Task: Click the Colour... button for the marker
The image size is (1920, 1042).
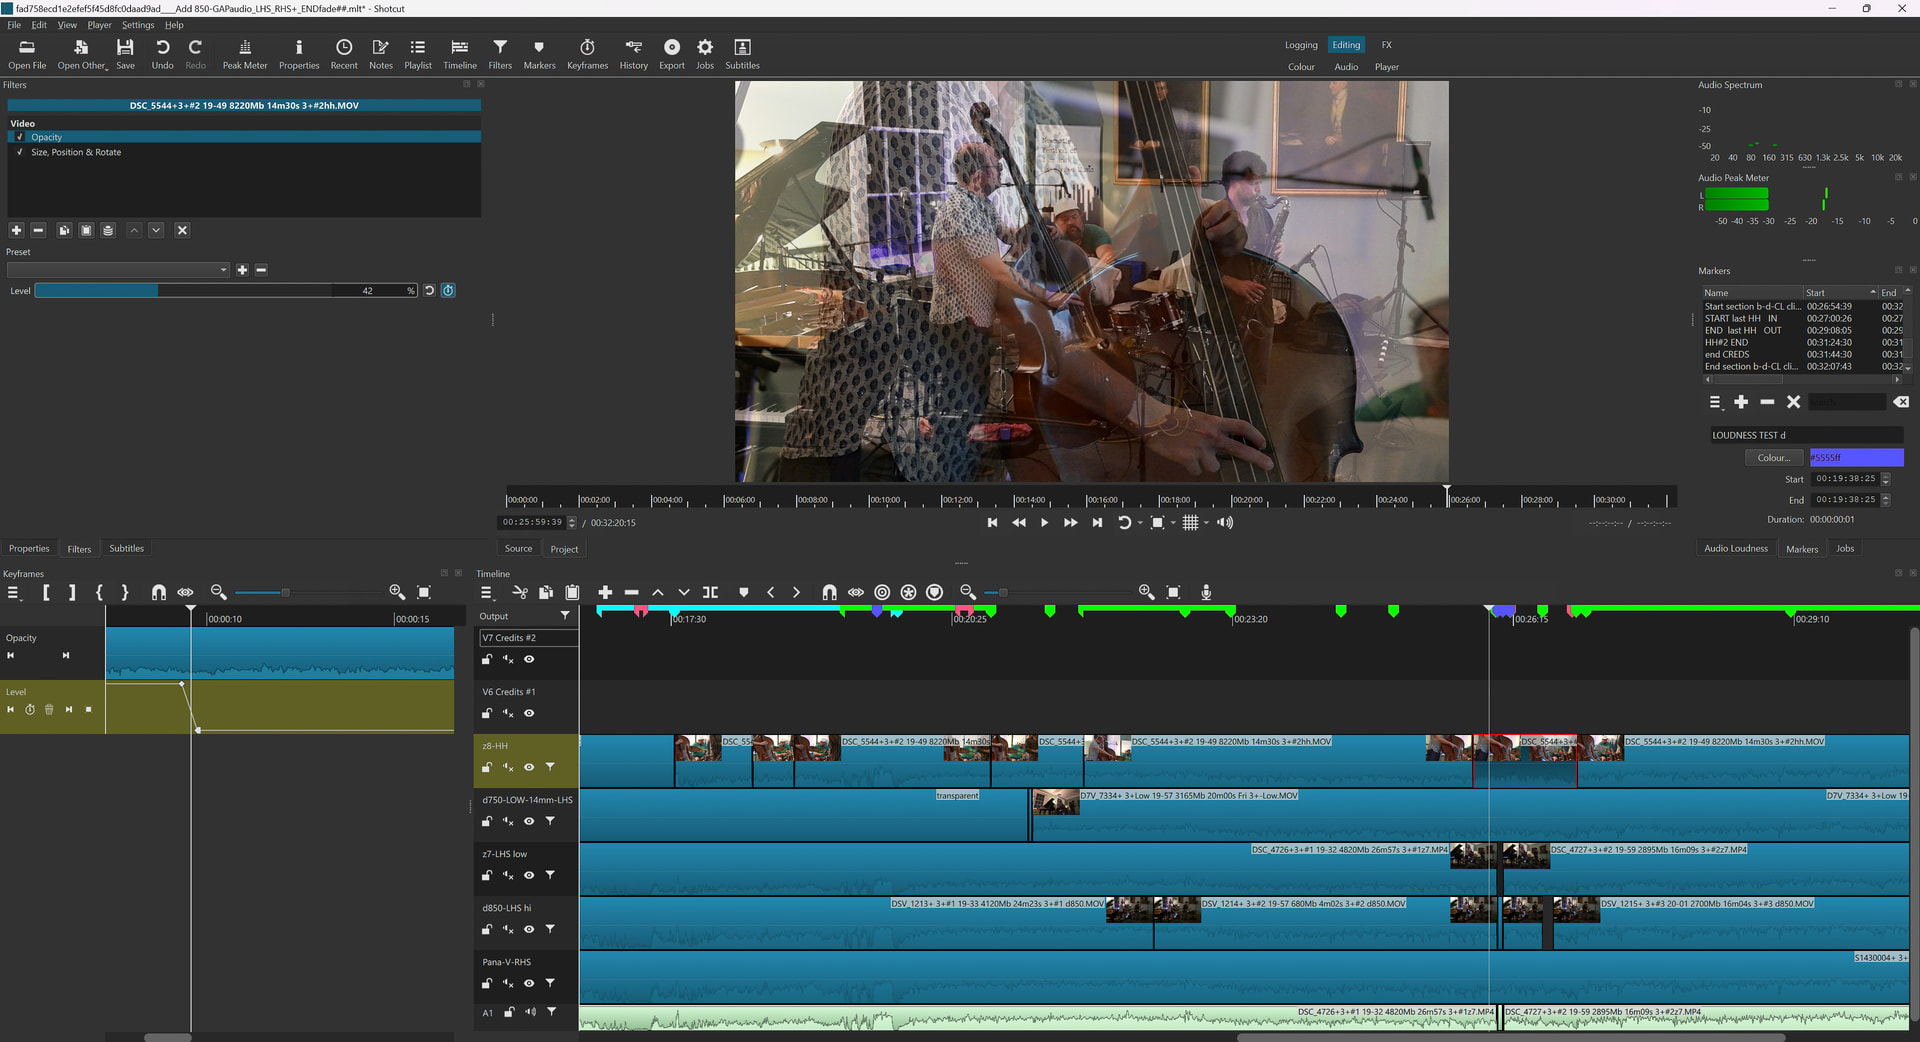Action: (1773, 458)
